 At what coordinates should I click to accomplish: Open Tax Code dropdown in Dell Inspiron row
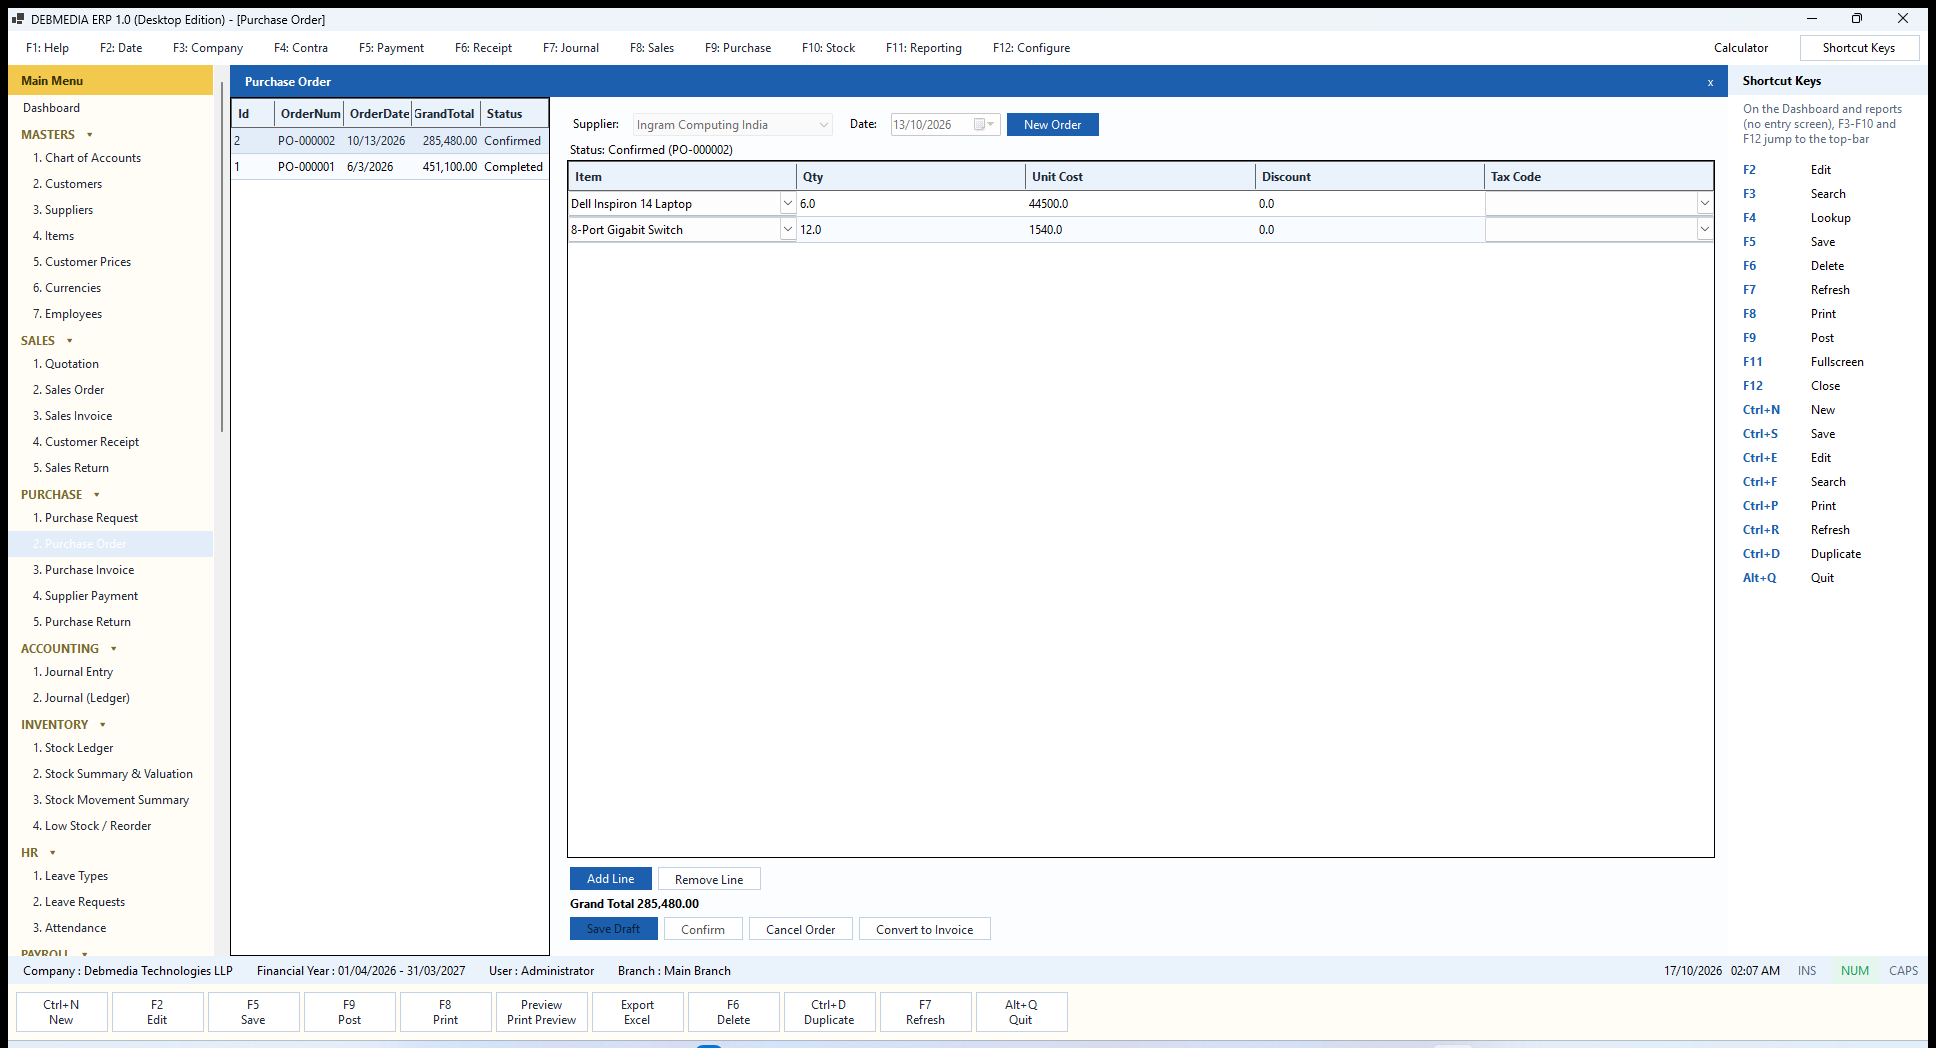point(1704,204)
